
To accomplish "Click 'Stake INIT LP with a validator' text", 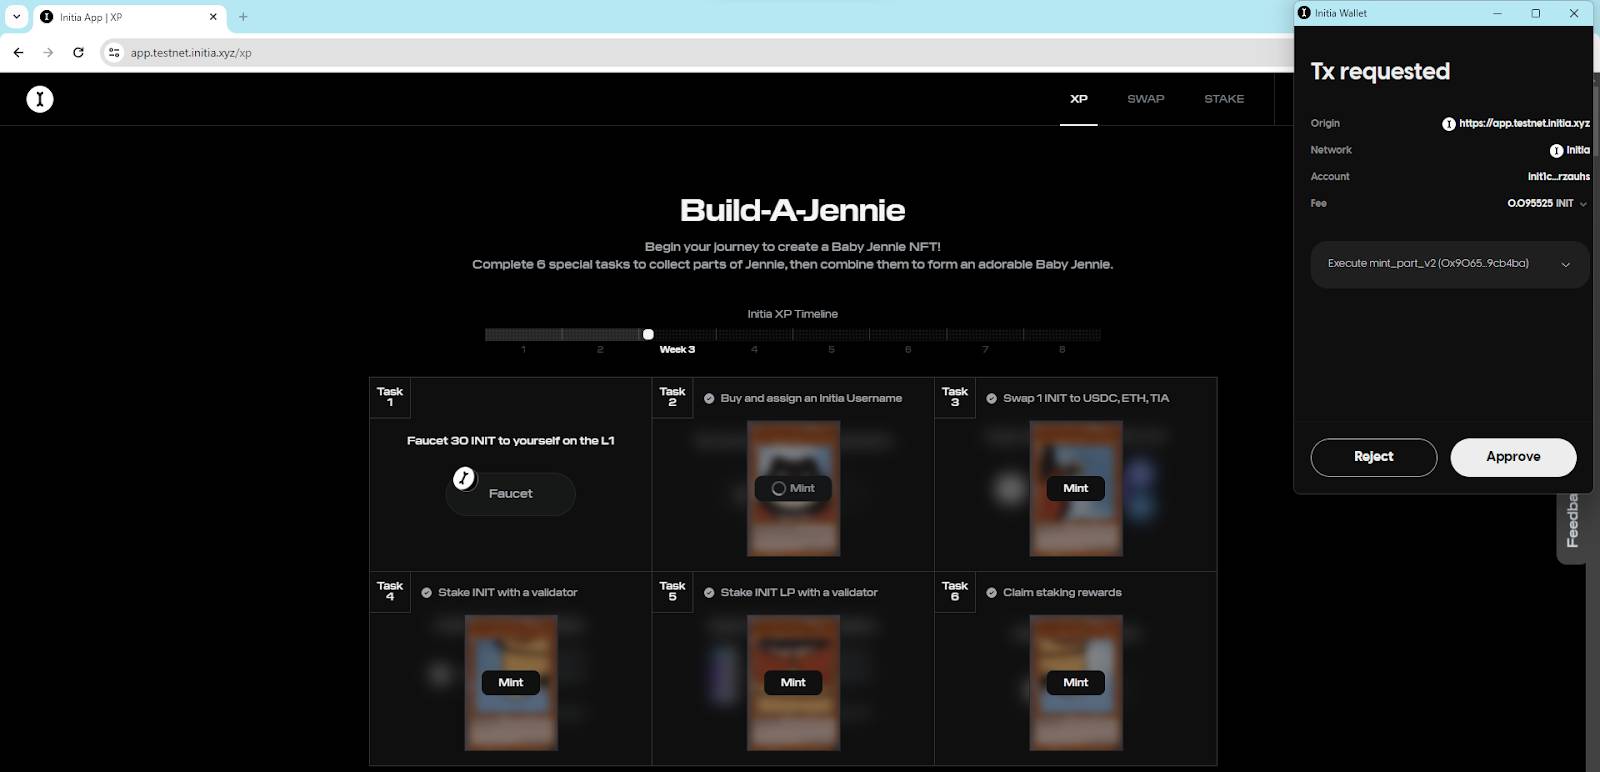I will pyautogui.click(x=799, y=593).
